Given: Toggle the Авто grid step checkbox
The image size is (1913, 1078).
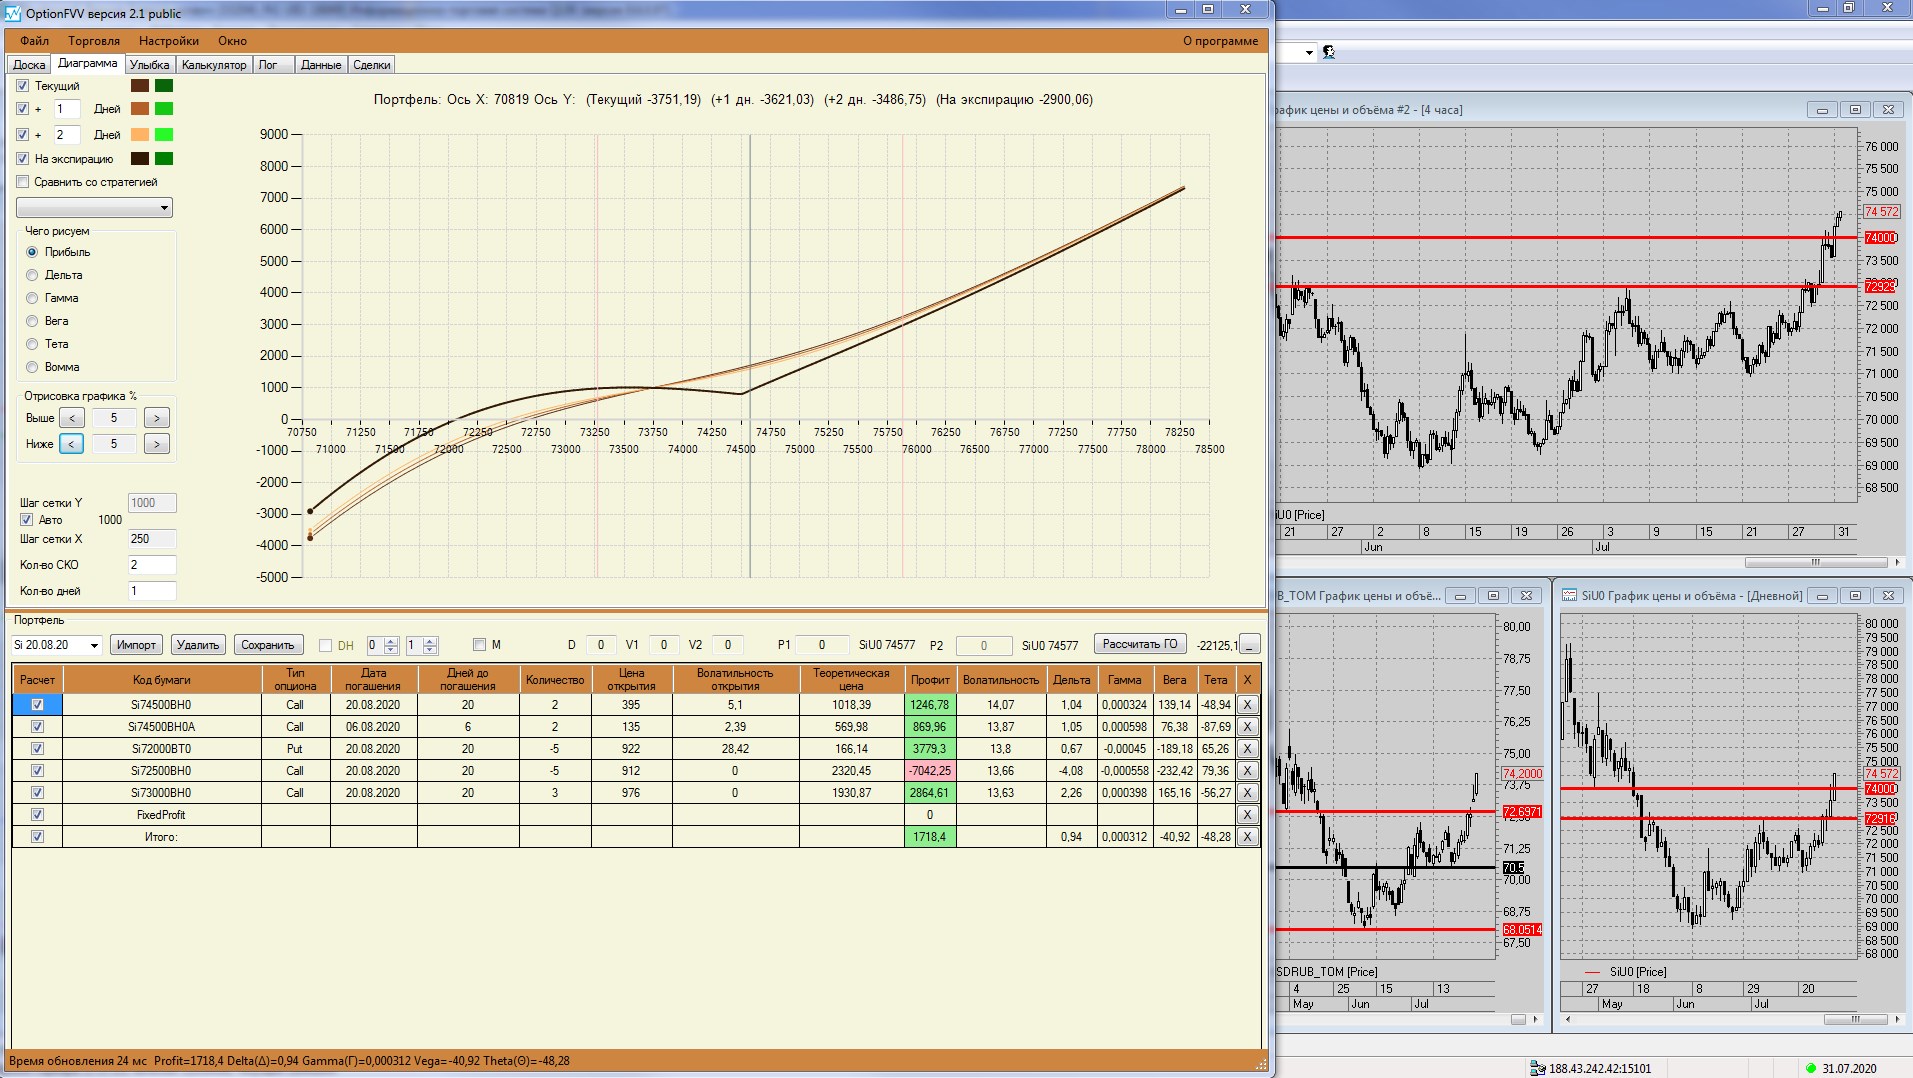Looking at the screenshot, I should pyautogui.click(x=27, y=520).
